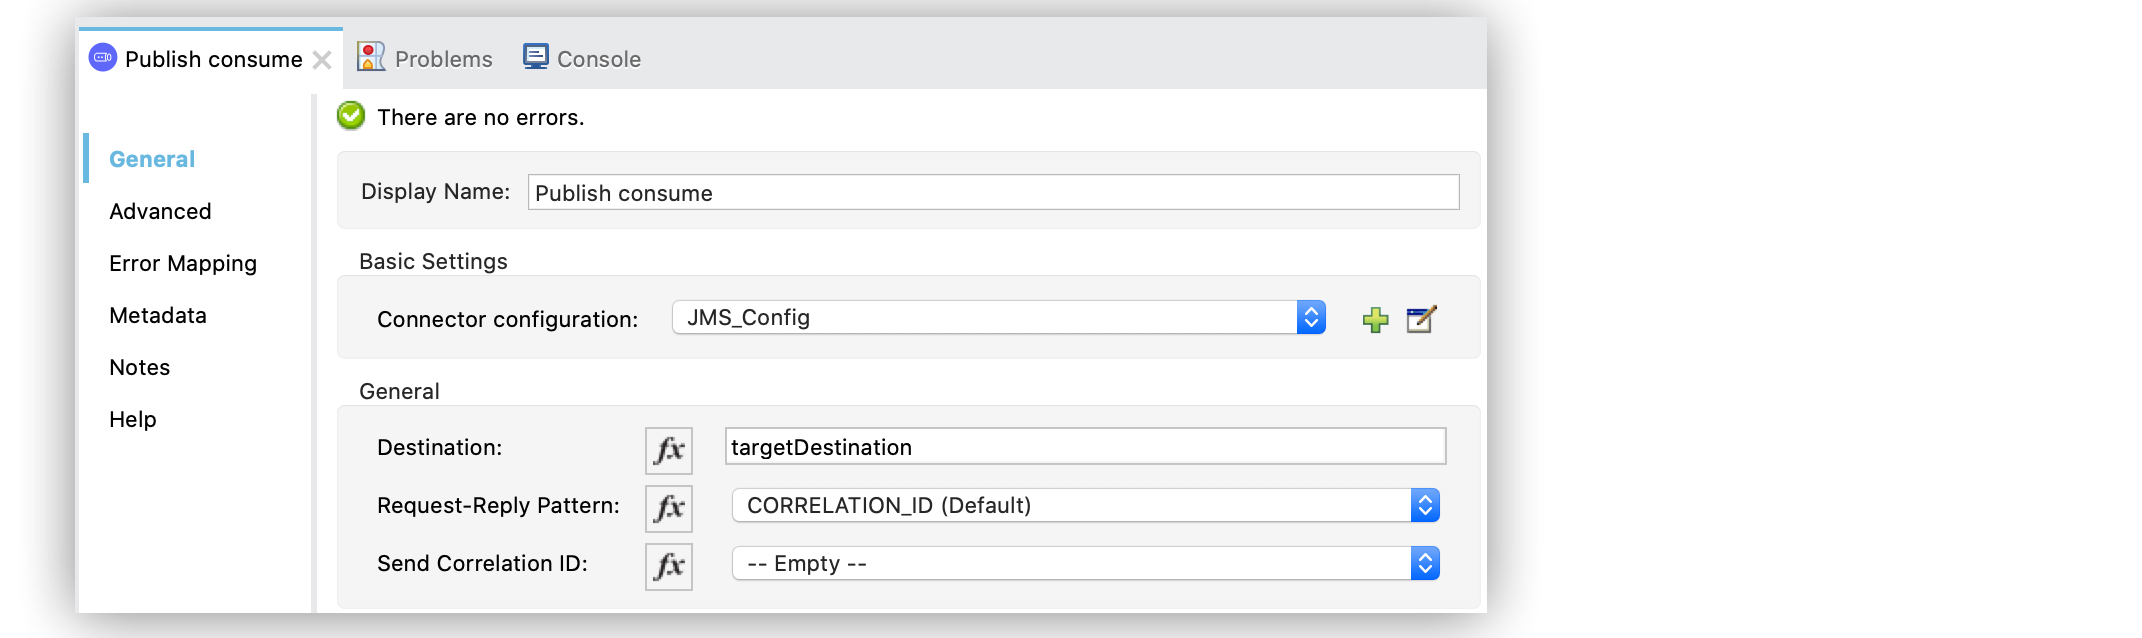
Task: Click the Problems tab icon
Action: pos(370,57)
